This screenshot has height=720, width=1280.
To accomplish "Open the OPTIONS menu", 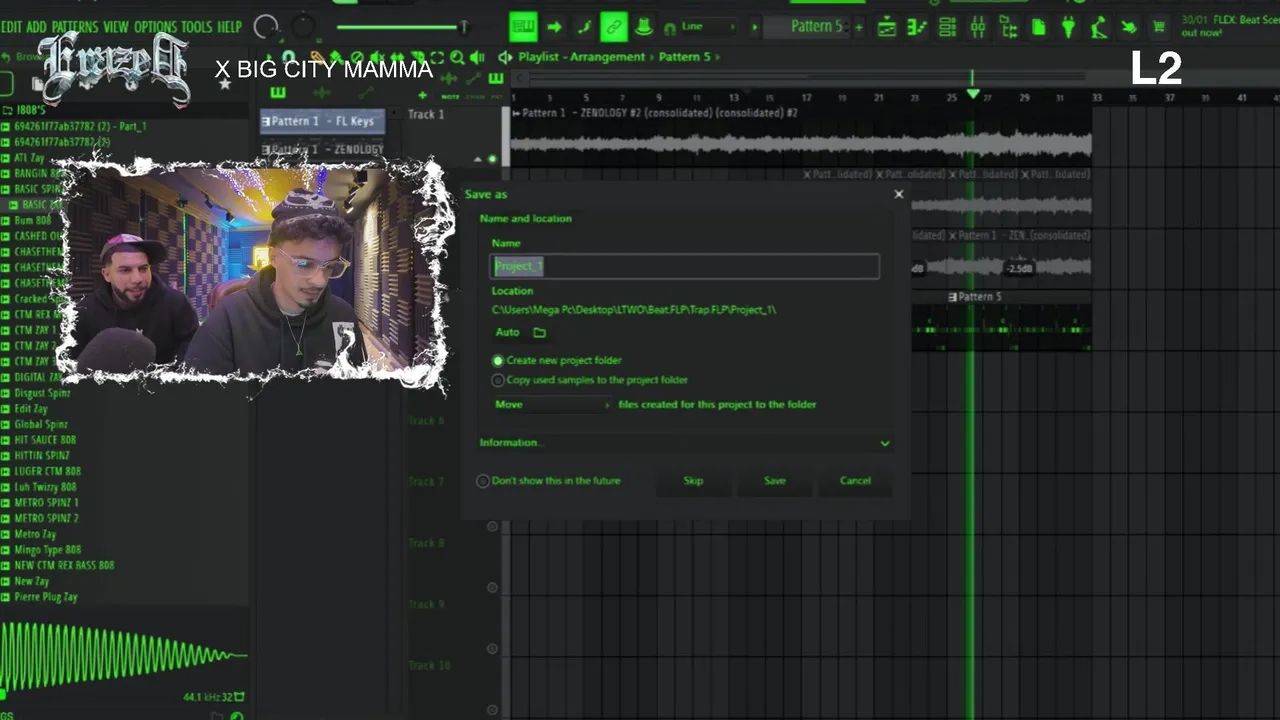I will pyautogui.click(x=155, y=27).
